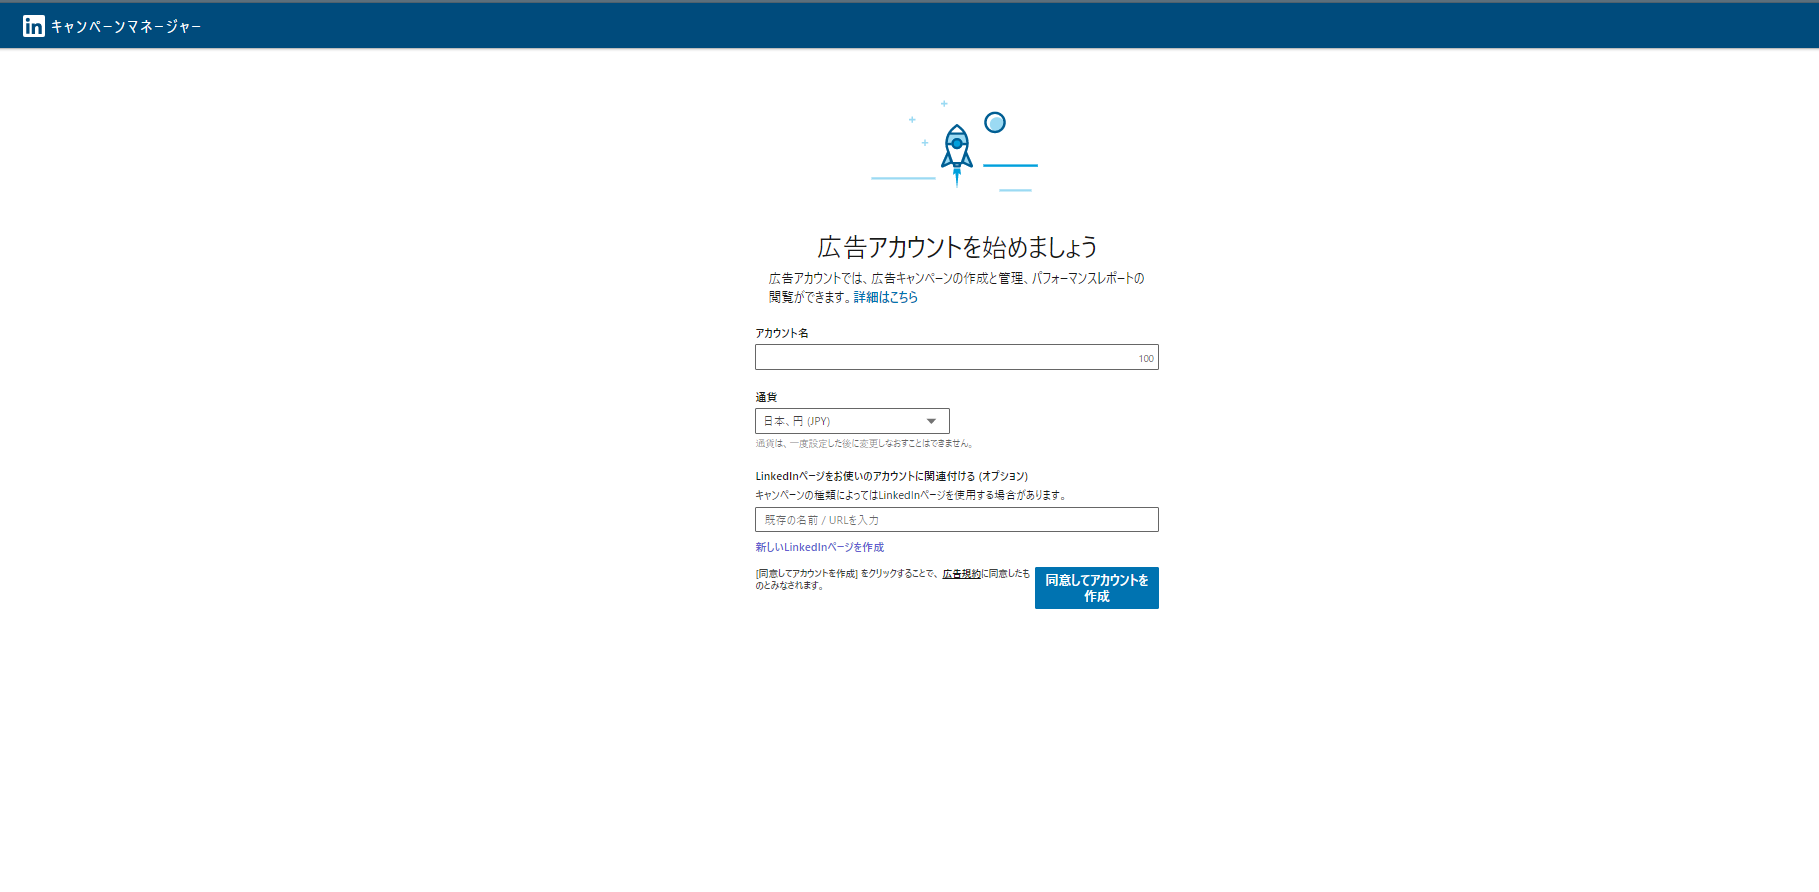
Task: Open the 詳細はこちら link
Action: click(x=885, y=297)
